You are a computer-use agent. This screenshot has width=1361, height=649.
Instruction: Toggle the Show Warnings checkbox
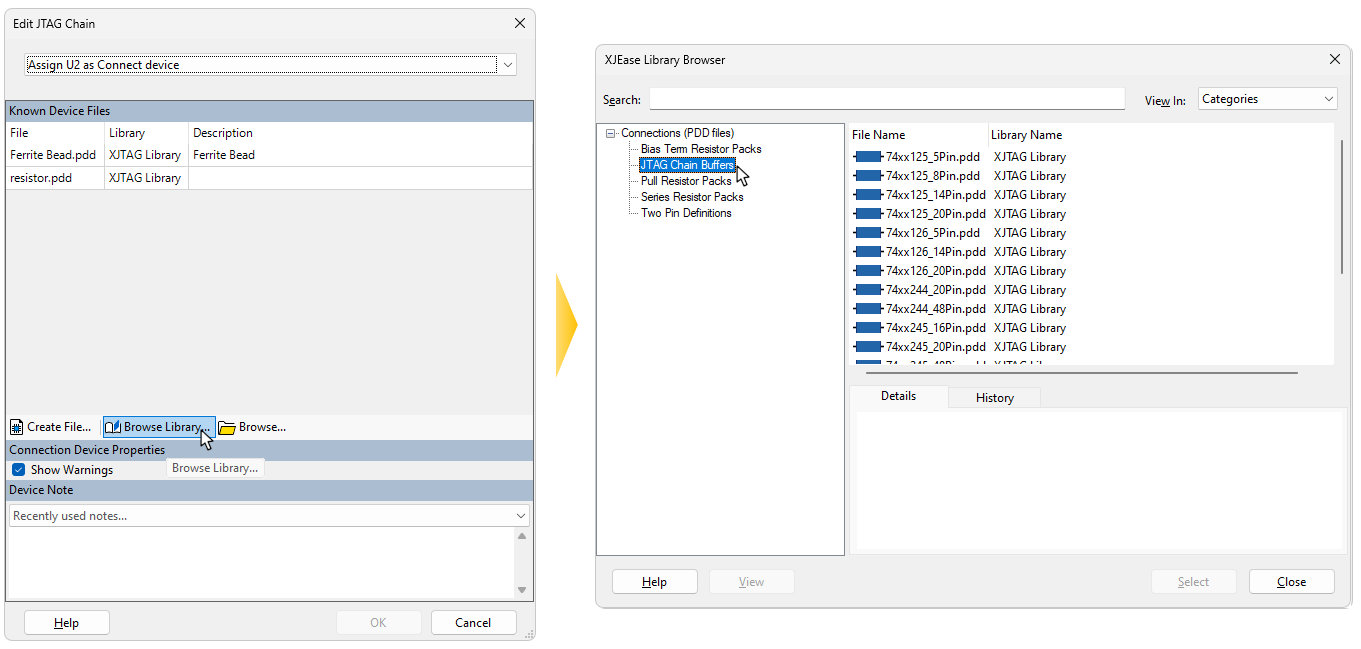click(x=18, y=470)
